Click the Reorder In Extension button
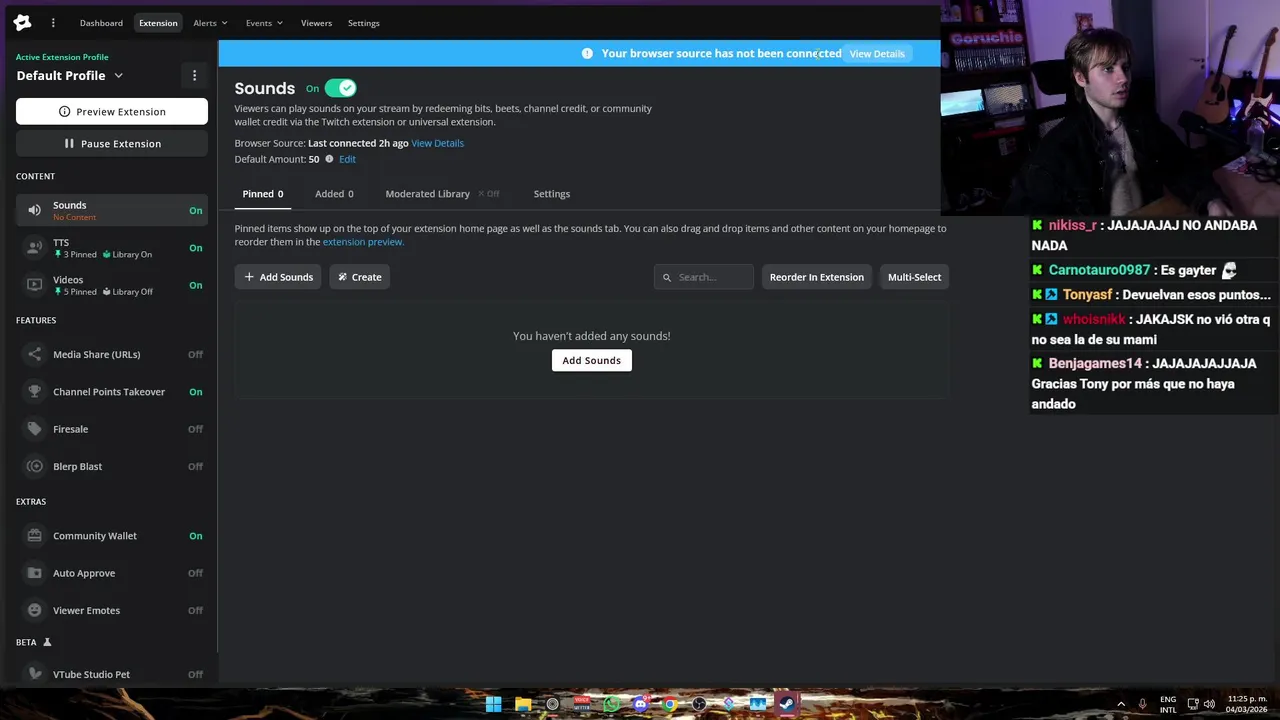 pos(817,277)
